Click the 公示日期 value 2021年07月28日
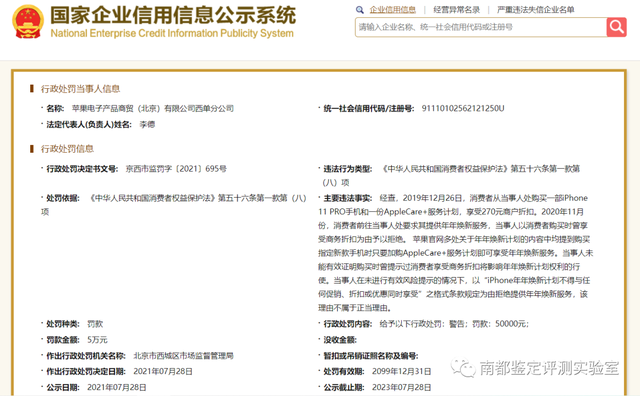640x396 pixels. (117, 387)
